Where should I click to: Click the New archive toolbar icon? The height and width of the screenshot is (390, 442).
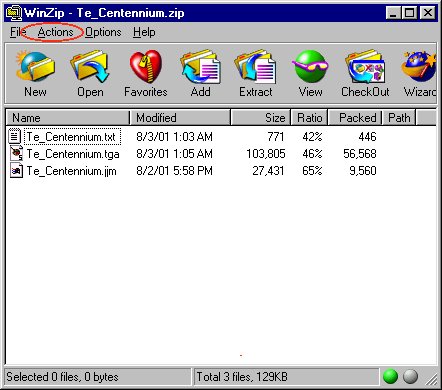(x=35, y=67)
